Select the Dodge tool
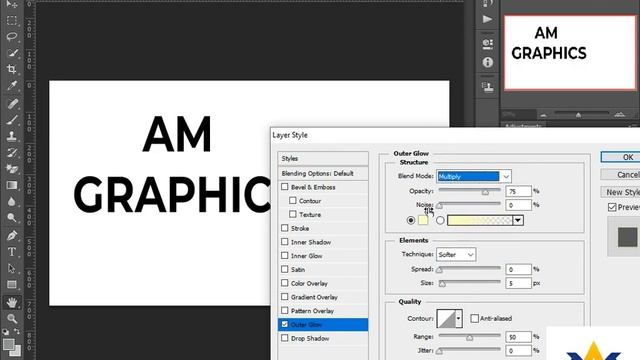Viewport: 640px width, 360px height. 11,218
